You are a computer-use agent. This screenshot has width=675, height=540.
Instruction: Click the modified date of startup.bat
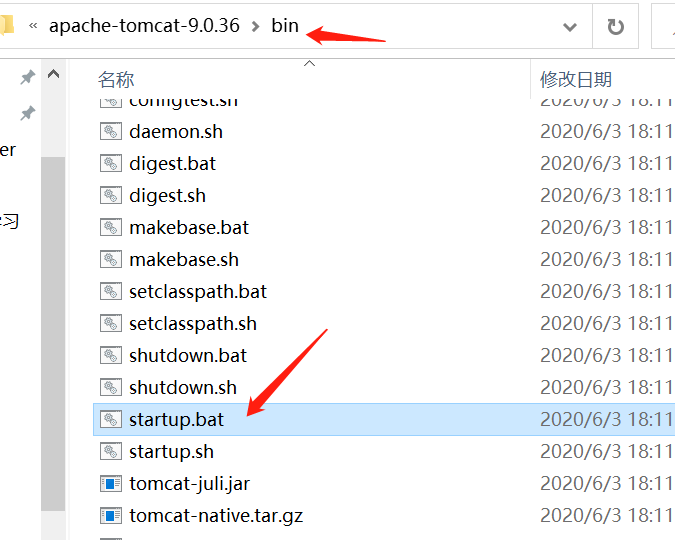click(x=607, y=419)
